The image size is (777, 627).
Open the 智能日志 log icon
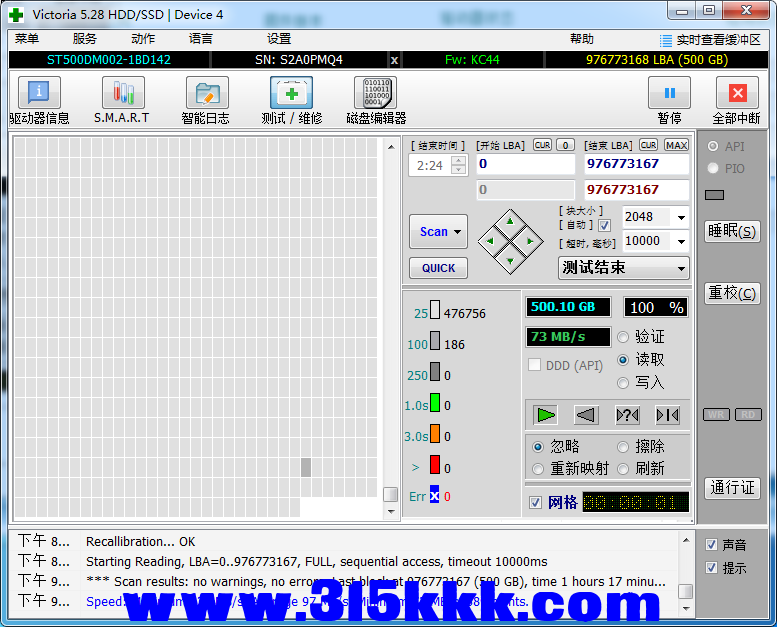click(x=206, y=94)
